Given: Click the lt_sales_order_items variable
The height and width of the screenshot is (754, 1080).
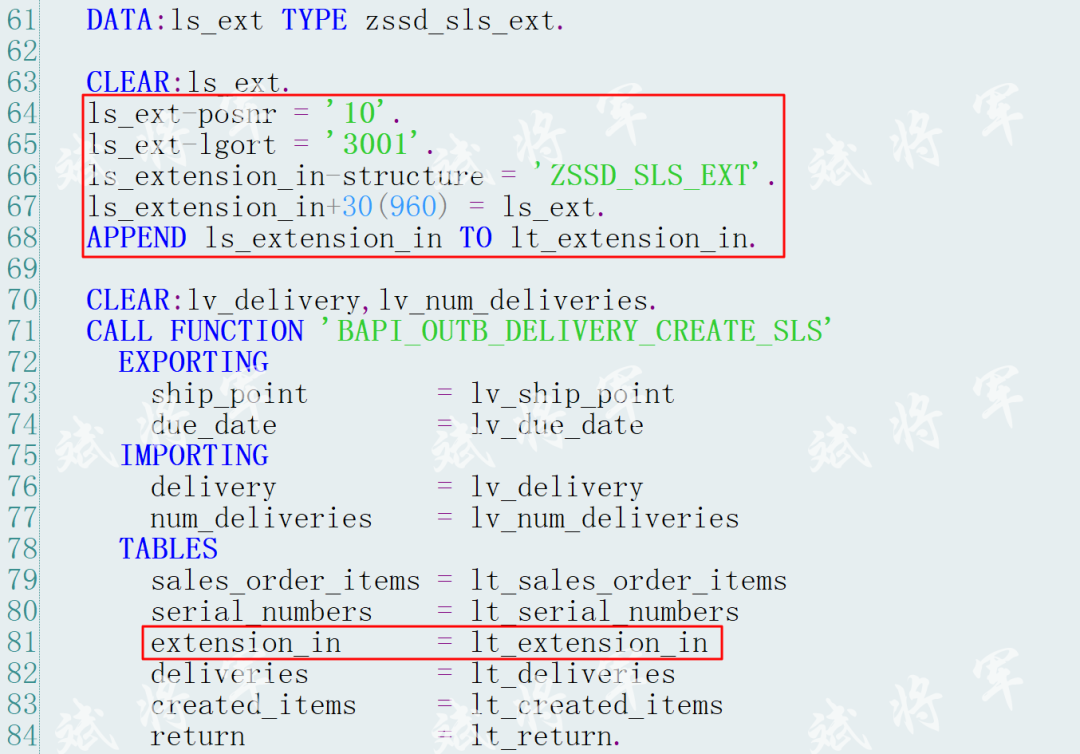Looking at the screenshot, I should click(x=629, y=580).
